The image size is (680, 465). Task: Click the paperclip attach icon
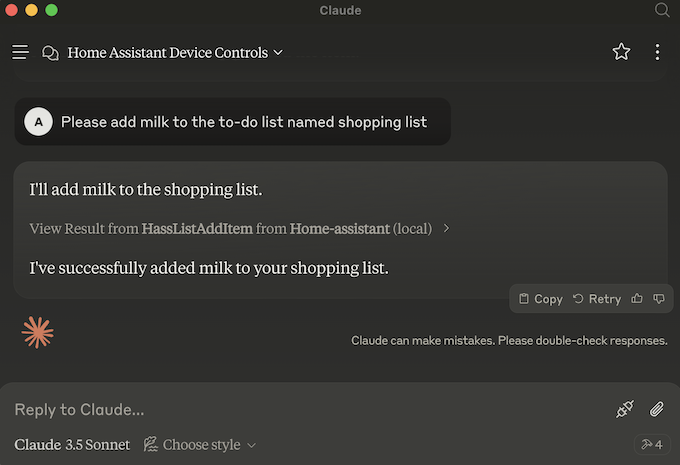coord(657,409)
